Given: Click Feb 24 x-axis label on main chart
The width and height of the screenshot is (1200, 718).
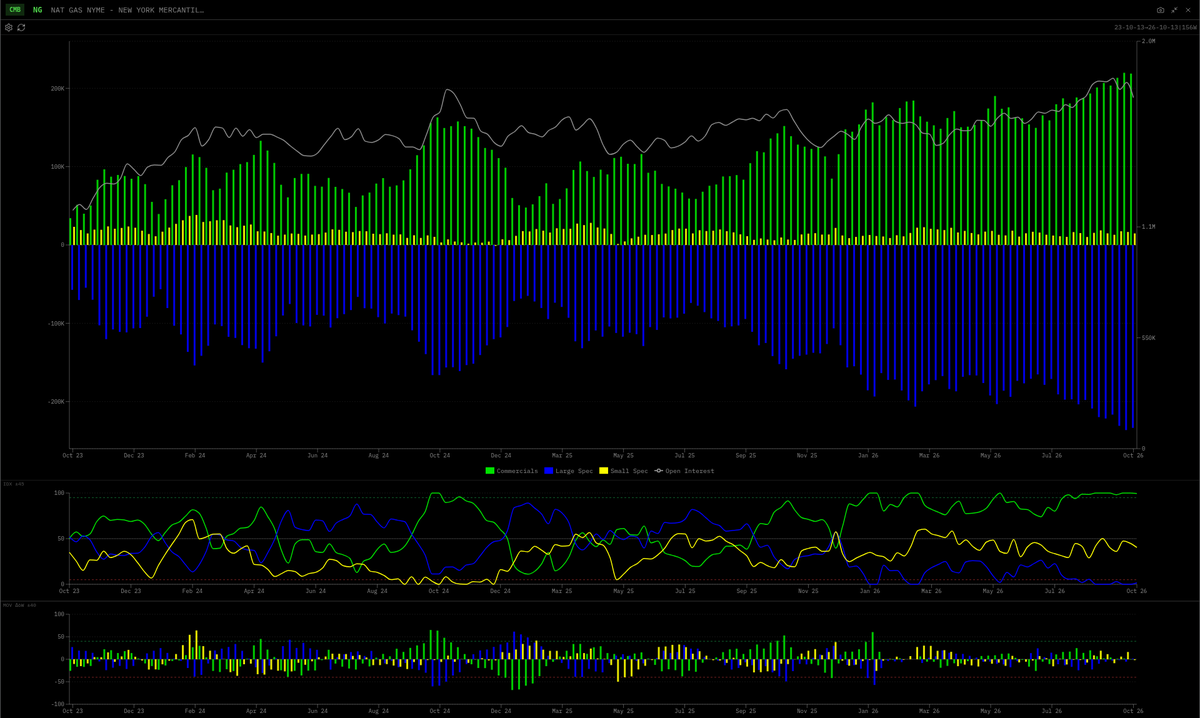Looking at the screenshot, I should 195,455.
